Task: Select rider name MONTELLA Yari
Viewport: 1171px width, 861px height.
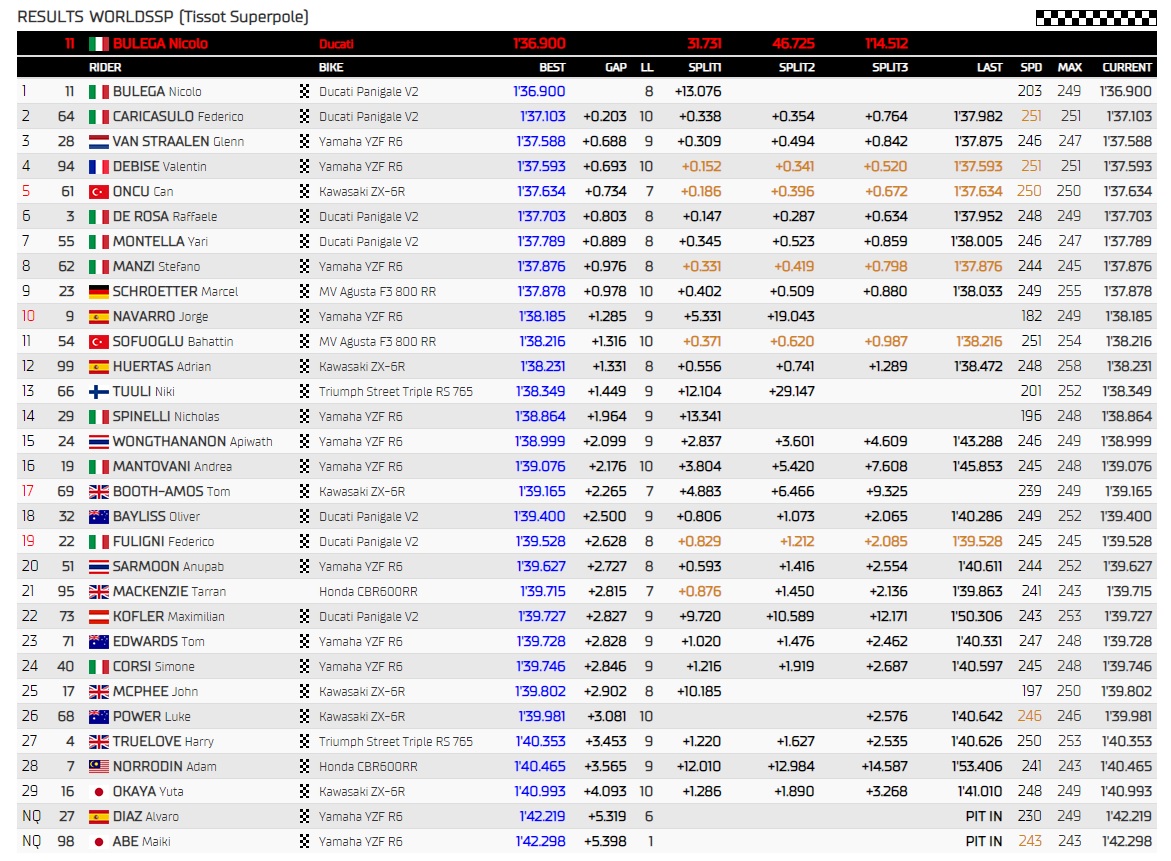Action: pyautogui.click(x=161, y=242)
